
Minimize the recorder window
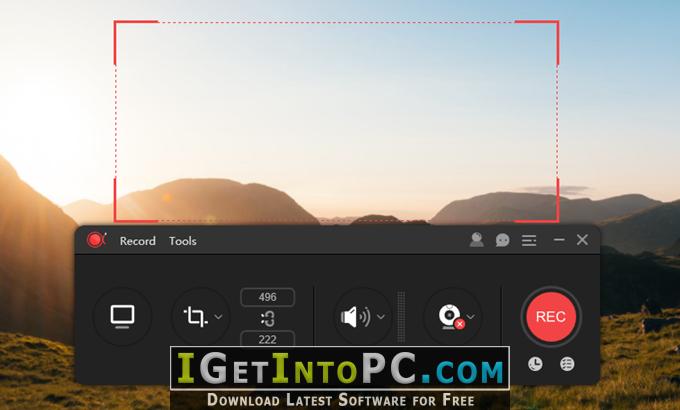tap(559, 239)
